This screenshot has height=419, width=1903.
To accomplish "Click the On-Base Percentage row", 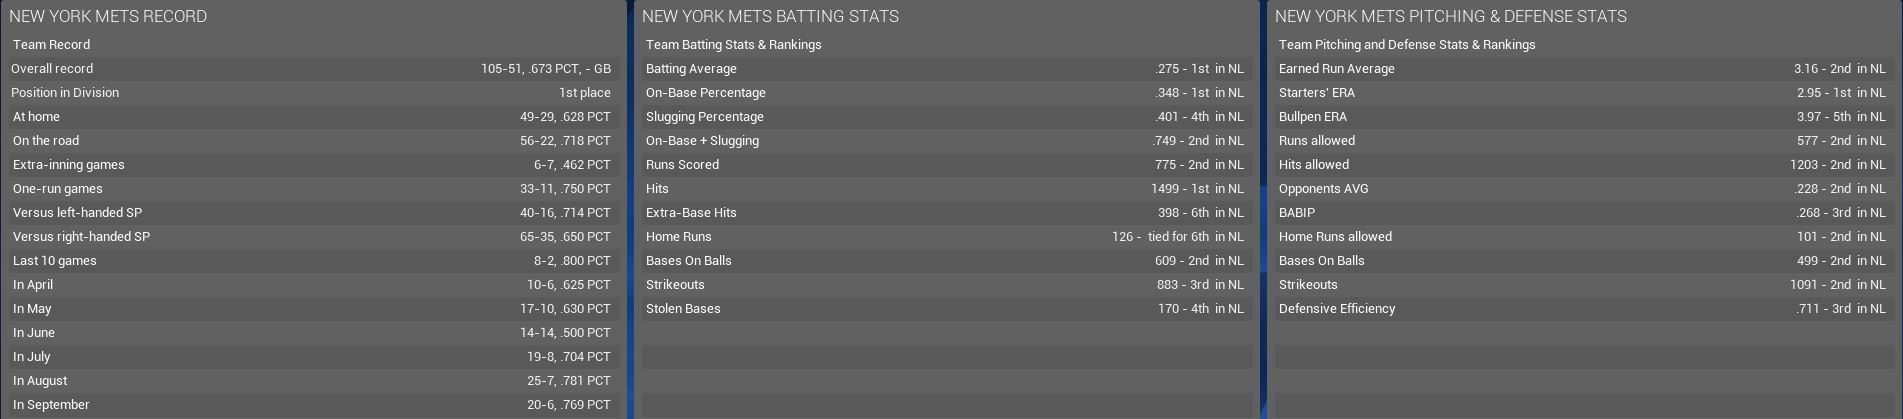I will [945, 93].
